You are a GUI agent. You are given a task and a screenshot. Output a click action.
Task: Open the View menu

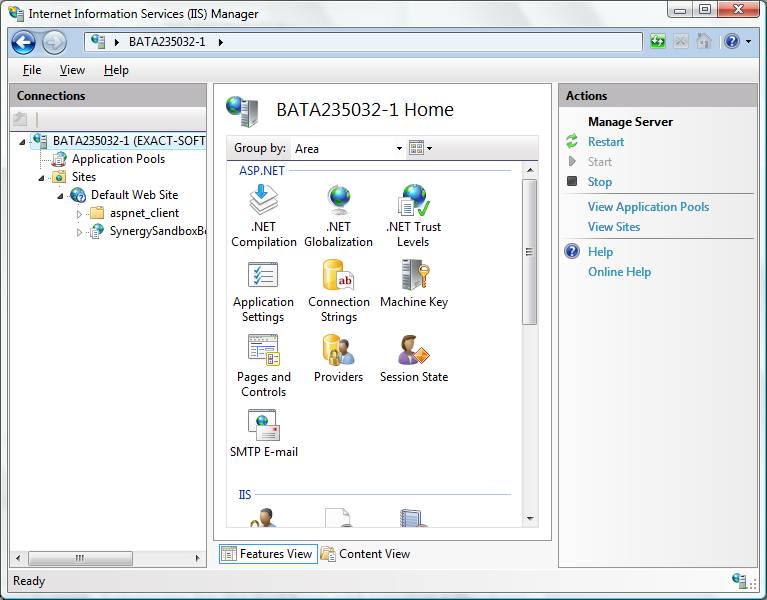[x=72, y=70]
